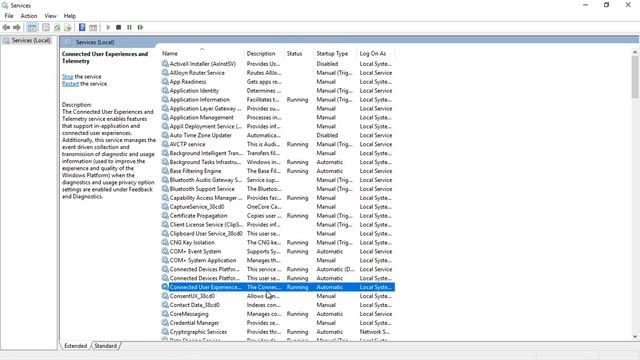Click the scrollbar down arrow
The image size is (640, 360).
[x=635, y=336]
